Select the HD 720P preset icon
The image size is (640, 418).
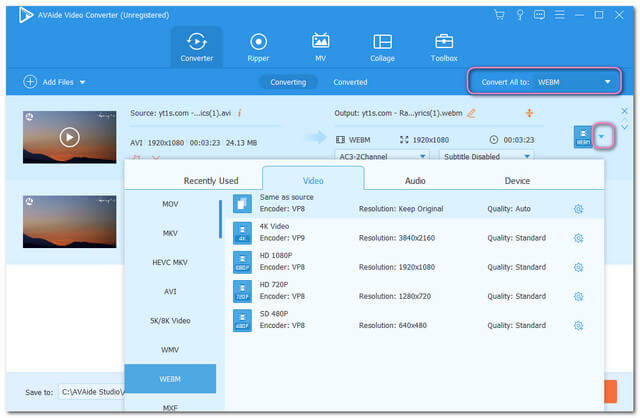coord(242,291)
